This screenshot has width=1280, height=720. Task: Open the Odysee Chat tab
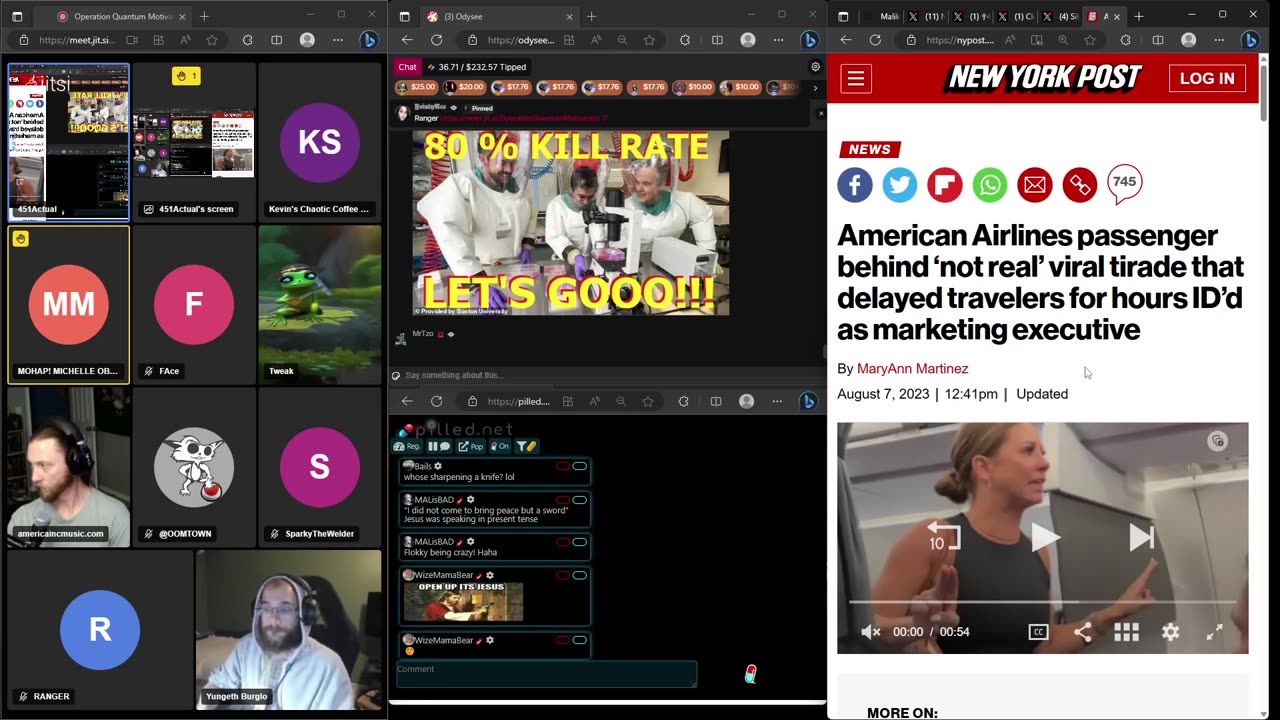[x=407, y=67]
